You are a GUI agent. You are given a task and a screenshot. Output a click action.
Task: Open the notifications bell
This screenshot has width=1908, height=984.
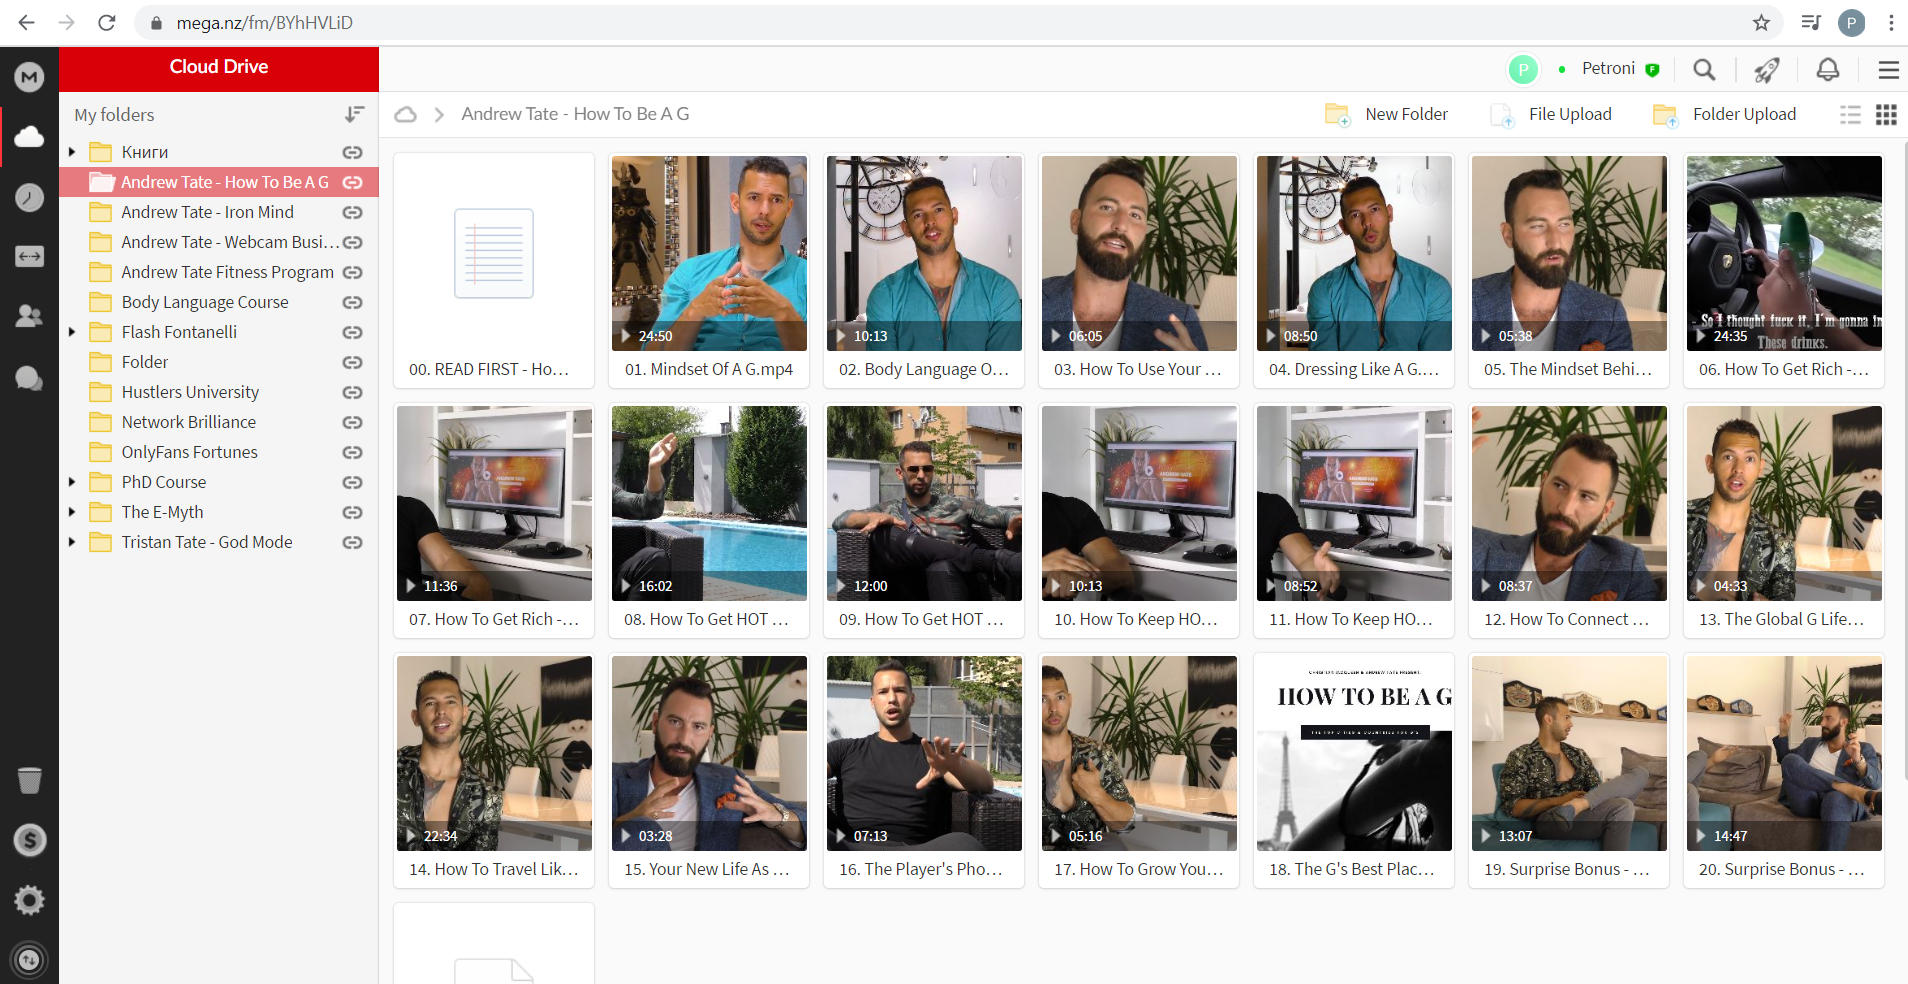[1827, 69]
